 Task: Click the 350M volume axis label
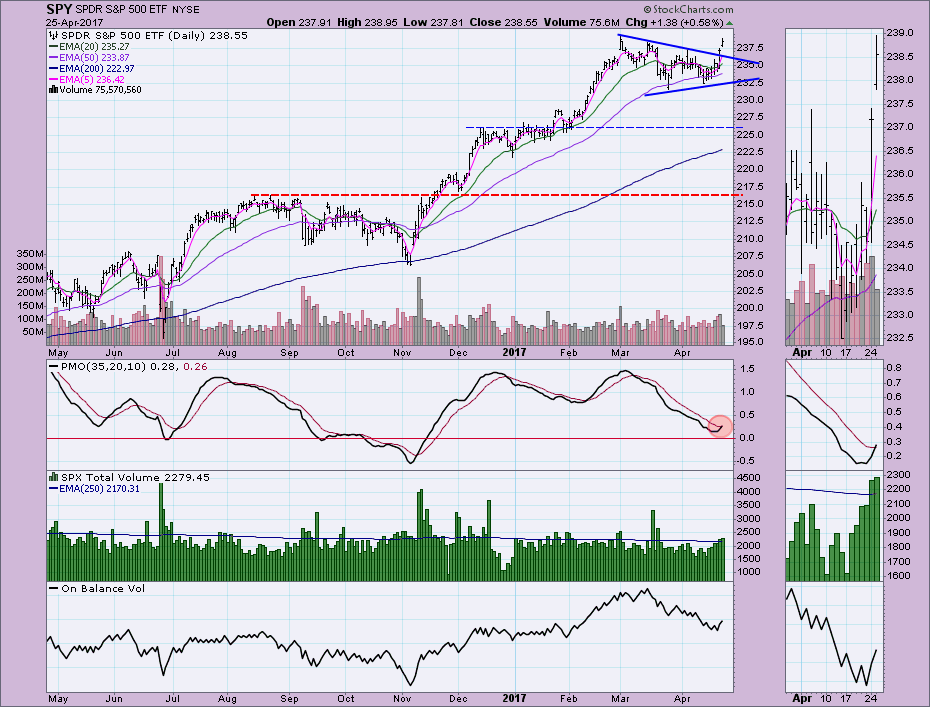tap(31, 253)
